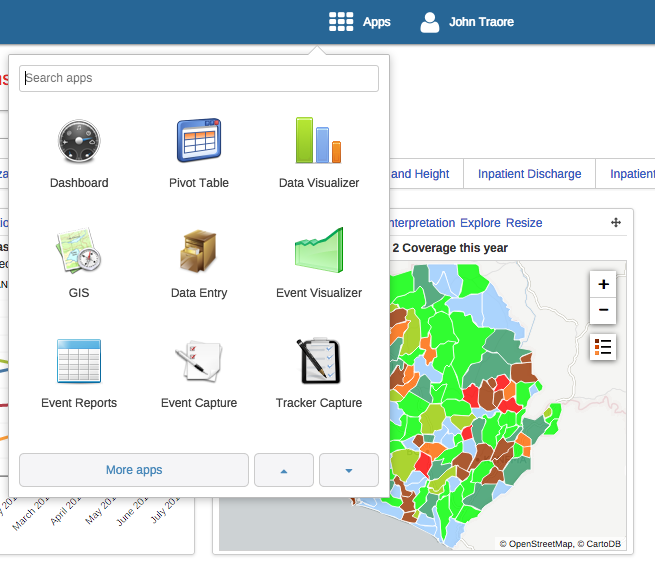Open the Data Entry app
The width and height of the screenshot is (655, 566).
pos(199,252)
